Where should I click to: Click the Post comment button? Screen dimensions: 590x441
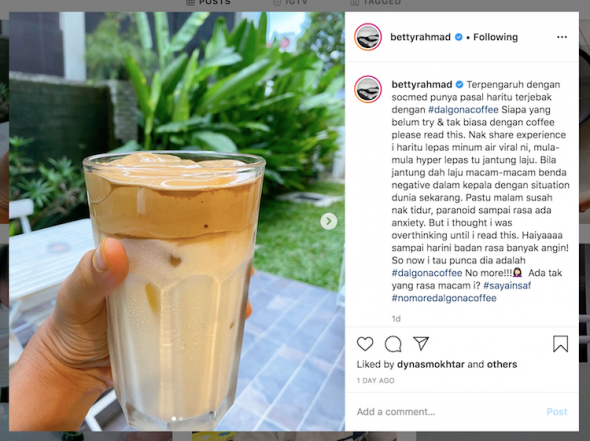tap(557, 412)
